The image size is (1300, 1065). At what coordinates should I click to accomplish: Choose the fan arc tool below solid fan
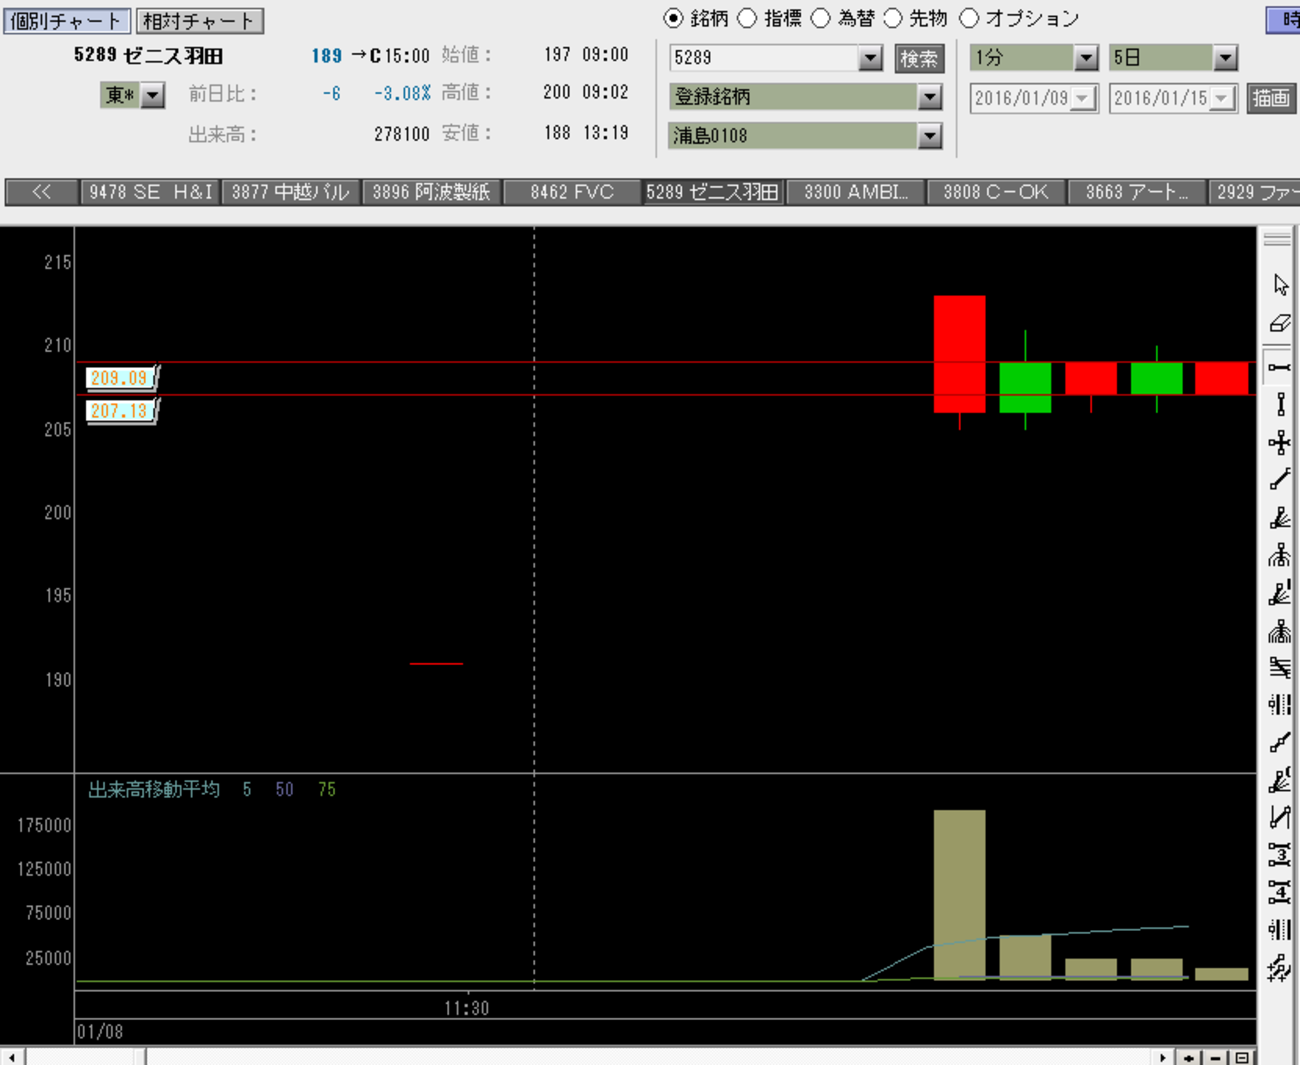point(1280,555)
